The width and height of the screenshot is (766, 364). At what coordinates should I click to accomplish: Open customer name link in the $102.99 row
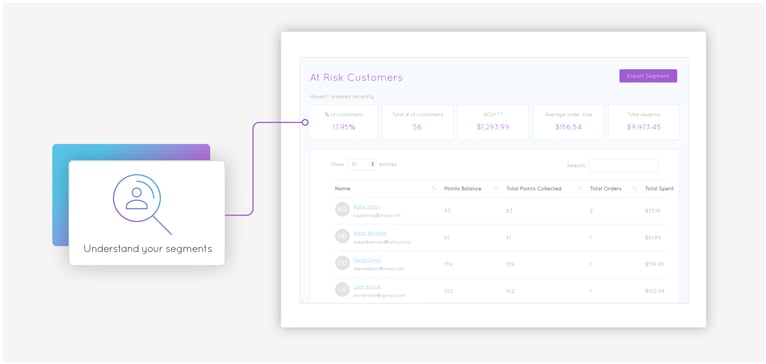367,287
